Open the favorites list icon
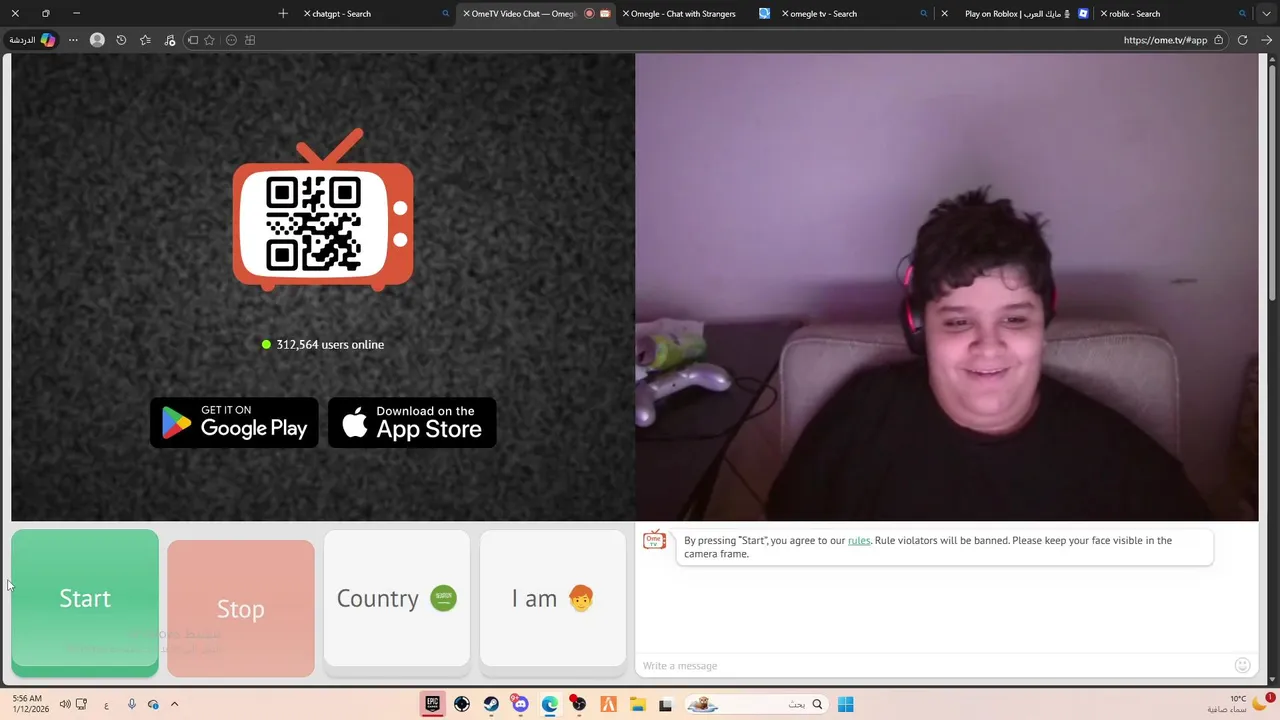Image resolution: width=1280 pixels, height=720 pixels. [x=145, y=40]
